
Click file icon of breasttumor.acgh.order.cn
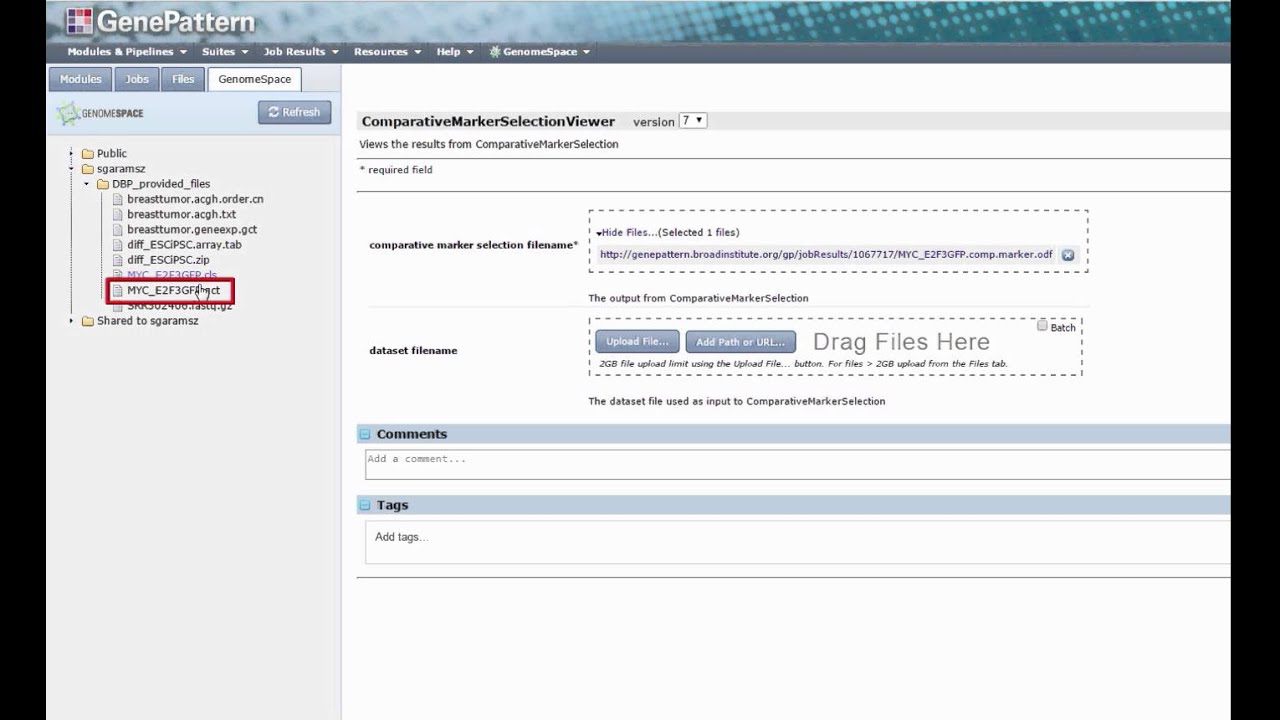[x=118, y=199]
